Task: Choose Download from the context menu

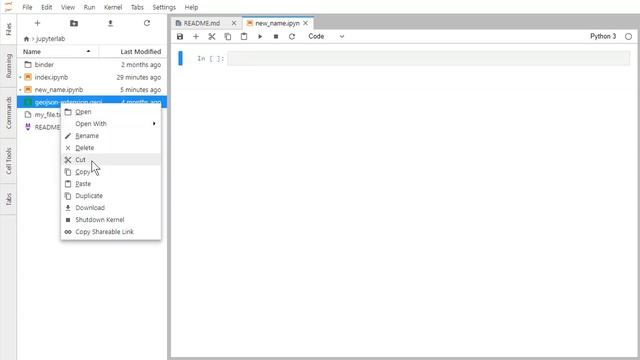Action: pos(111,208)
